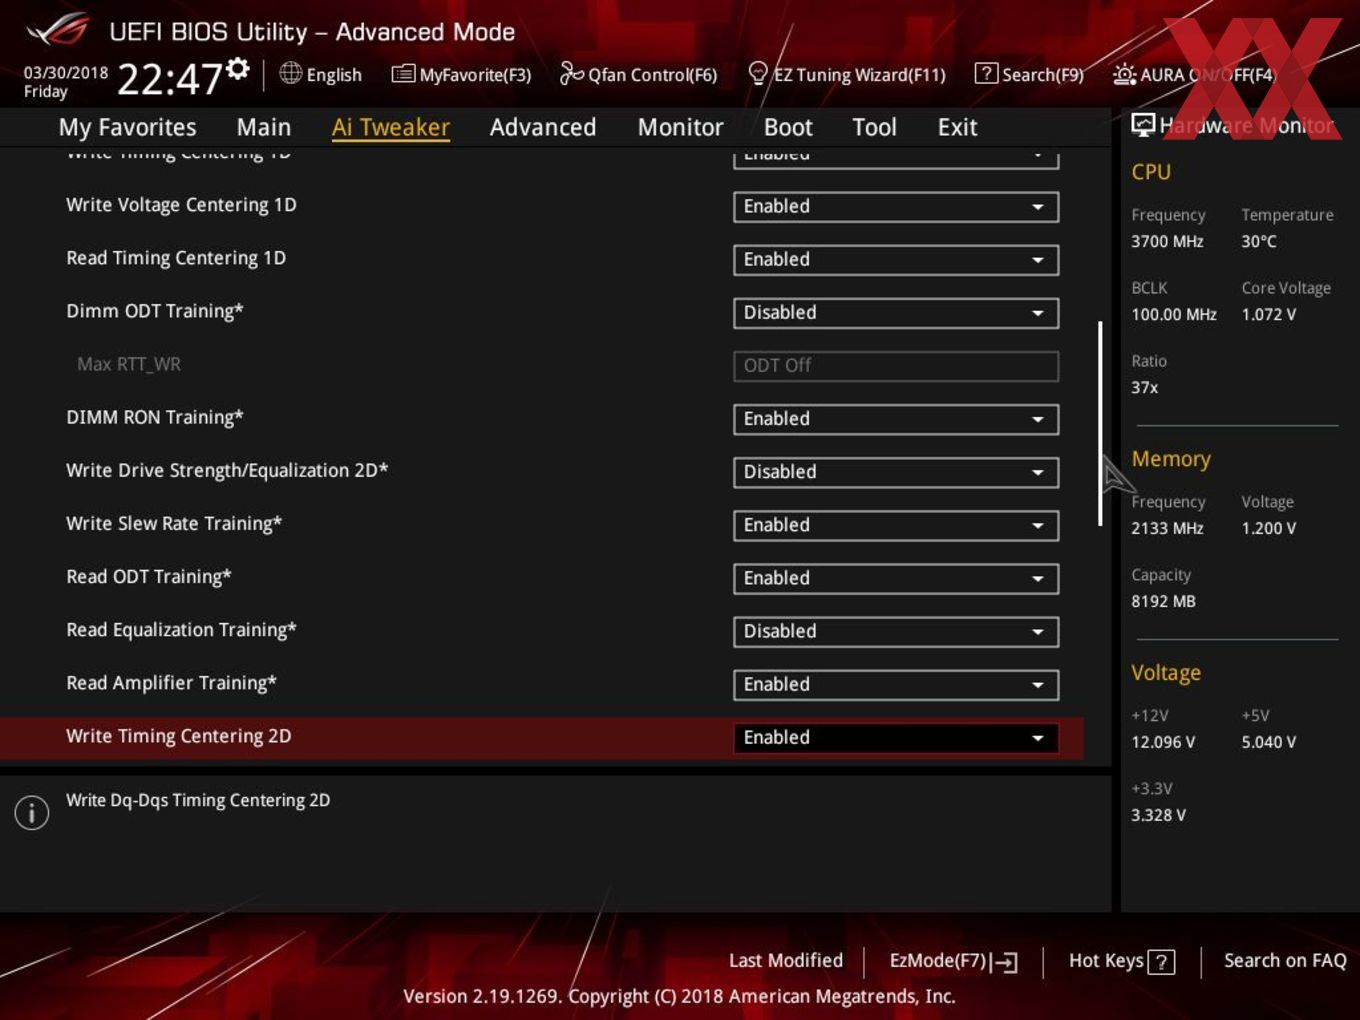Click Dimm ODT Training* label

click(155, 311)
